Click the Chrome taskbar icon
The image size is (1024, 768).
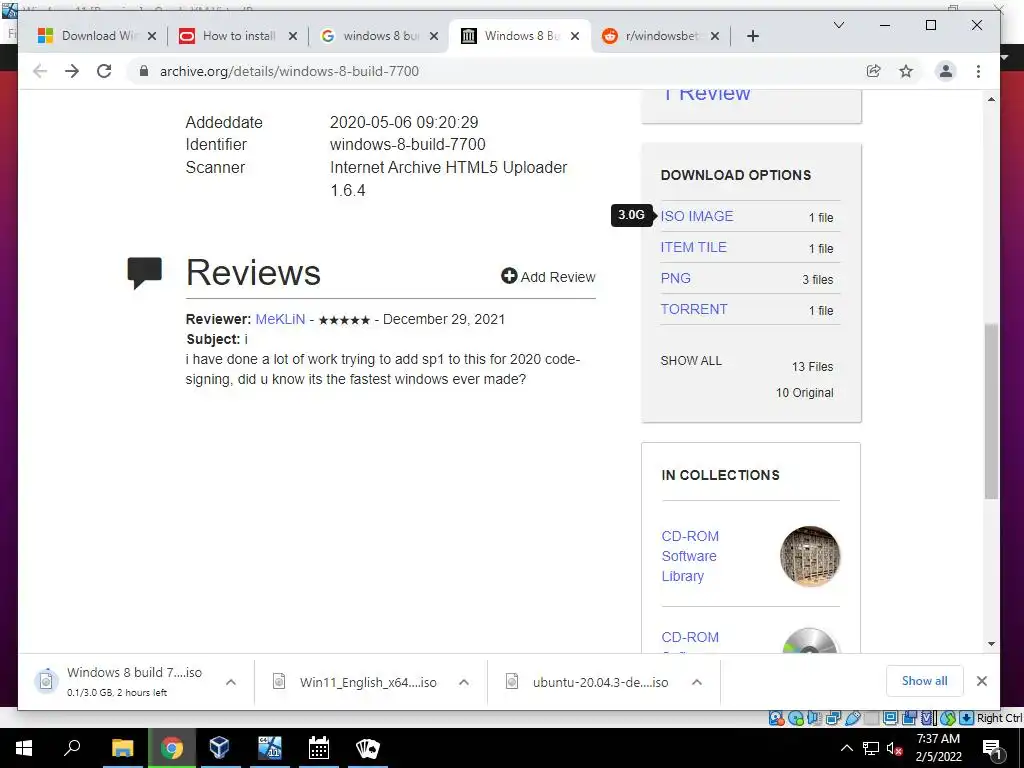click(x=171, y=748)
